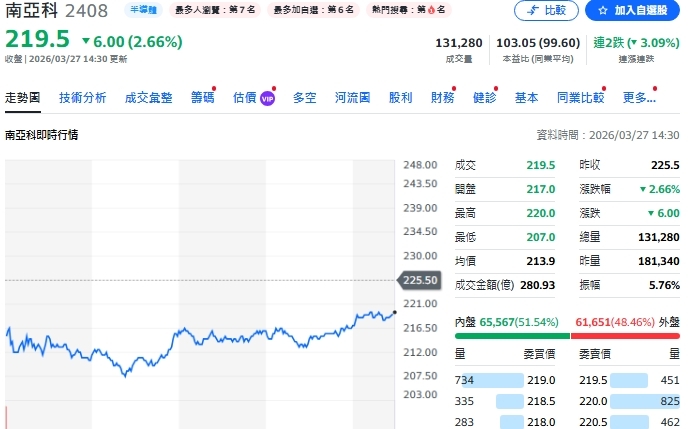Click the 比較 compare button
Image resolution: width=689 pixels, height=429 pixels.
coord(546,11)
